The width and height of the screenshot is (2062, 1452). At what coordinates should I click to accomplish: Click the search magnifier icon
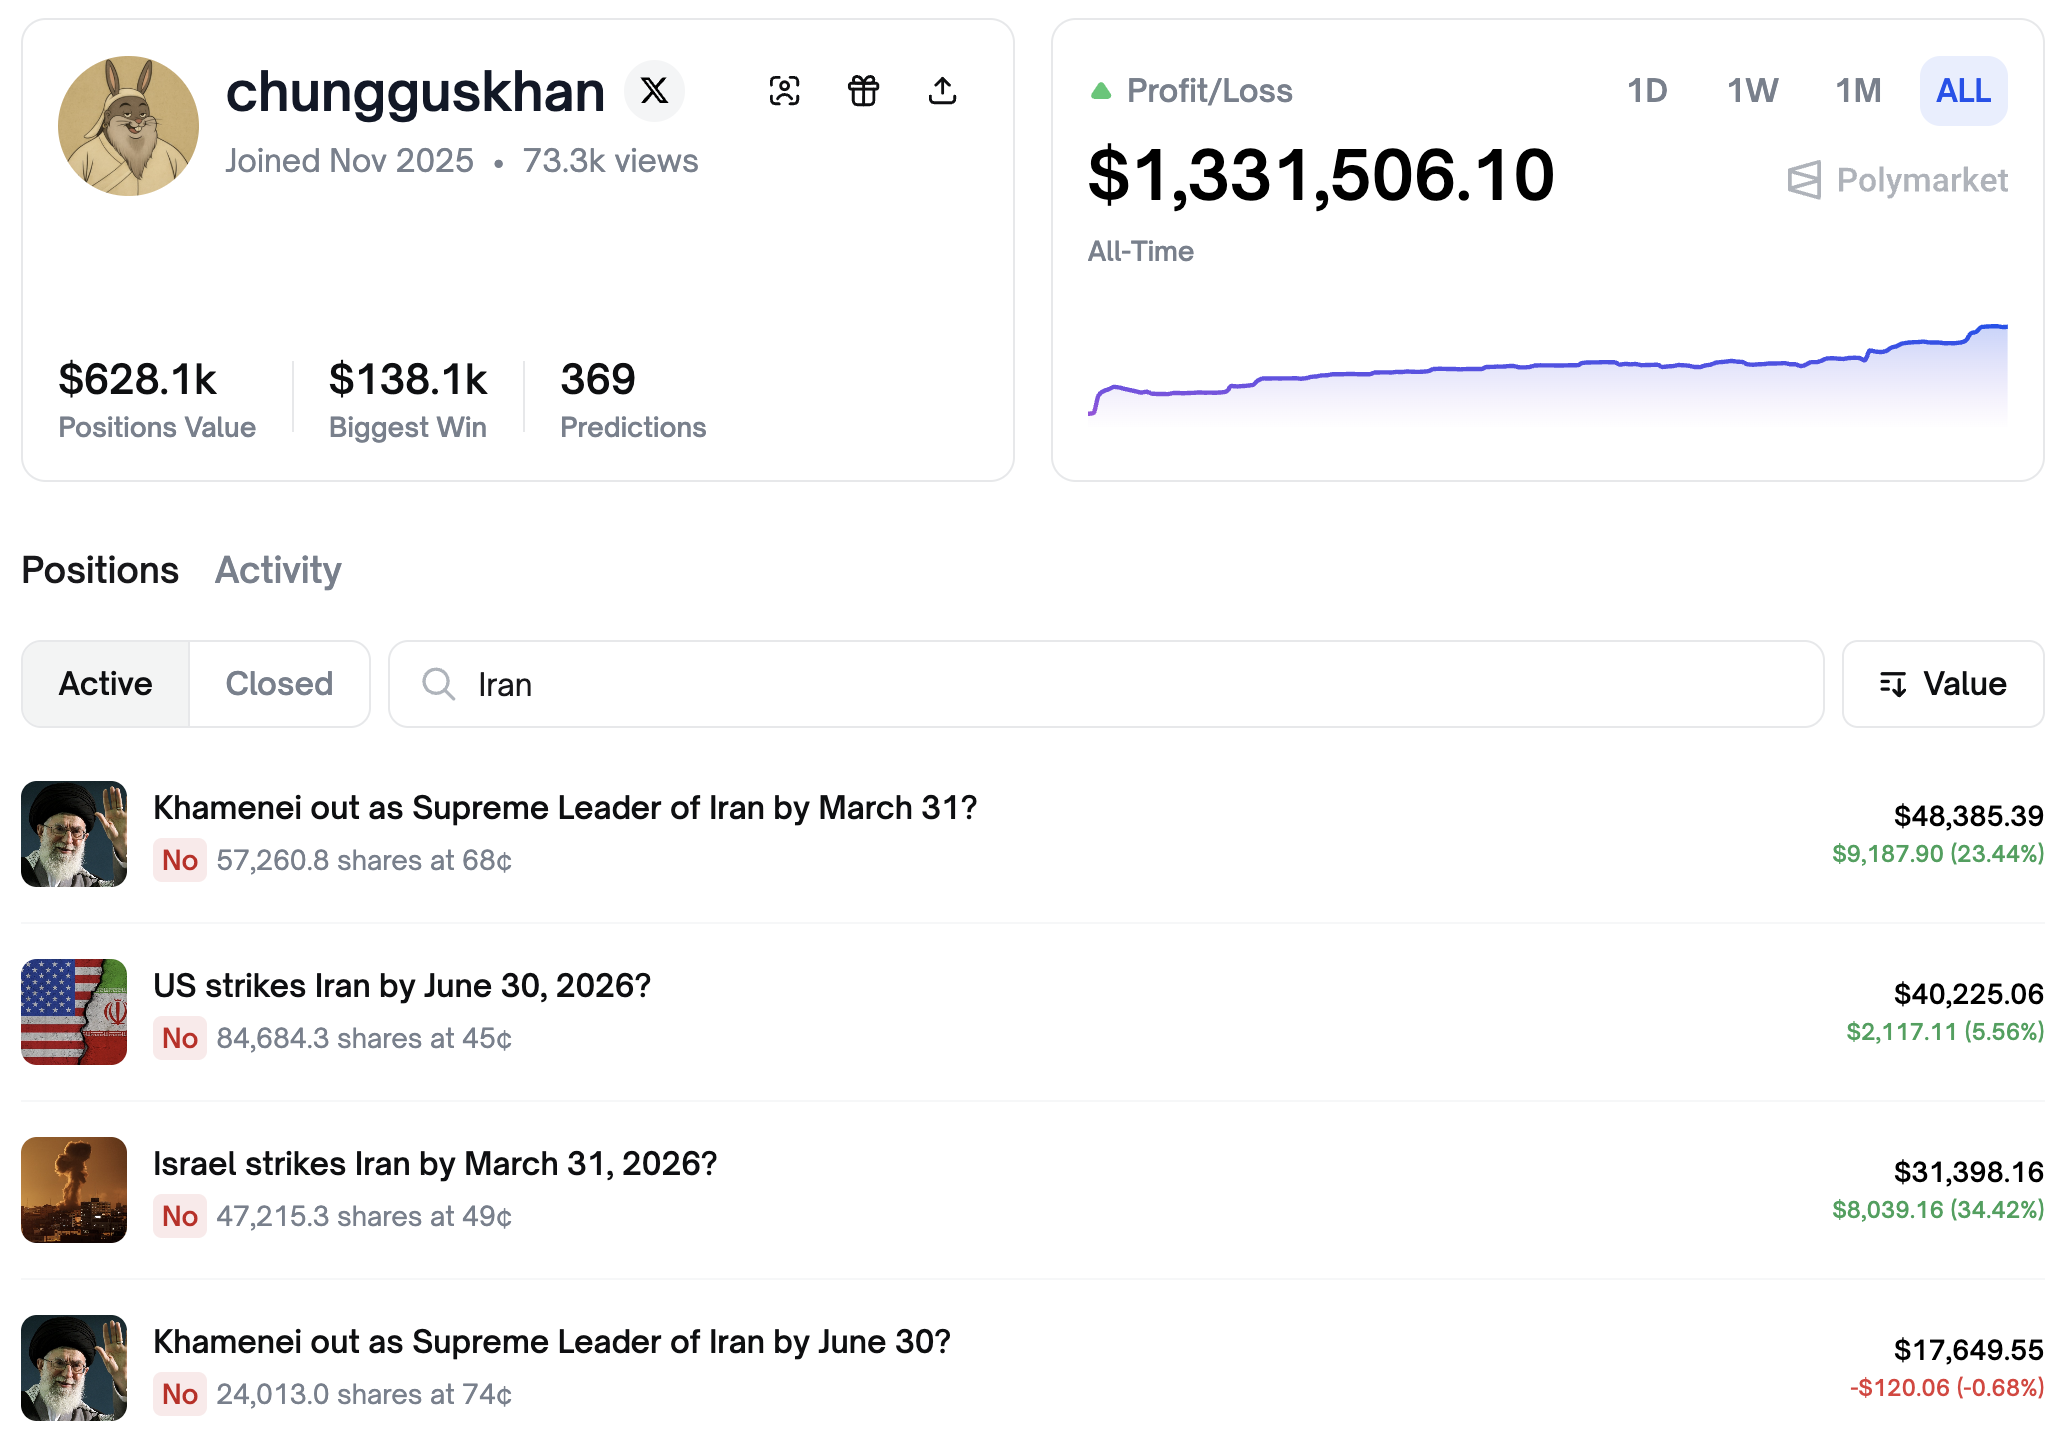tap(438, 684)
